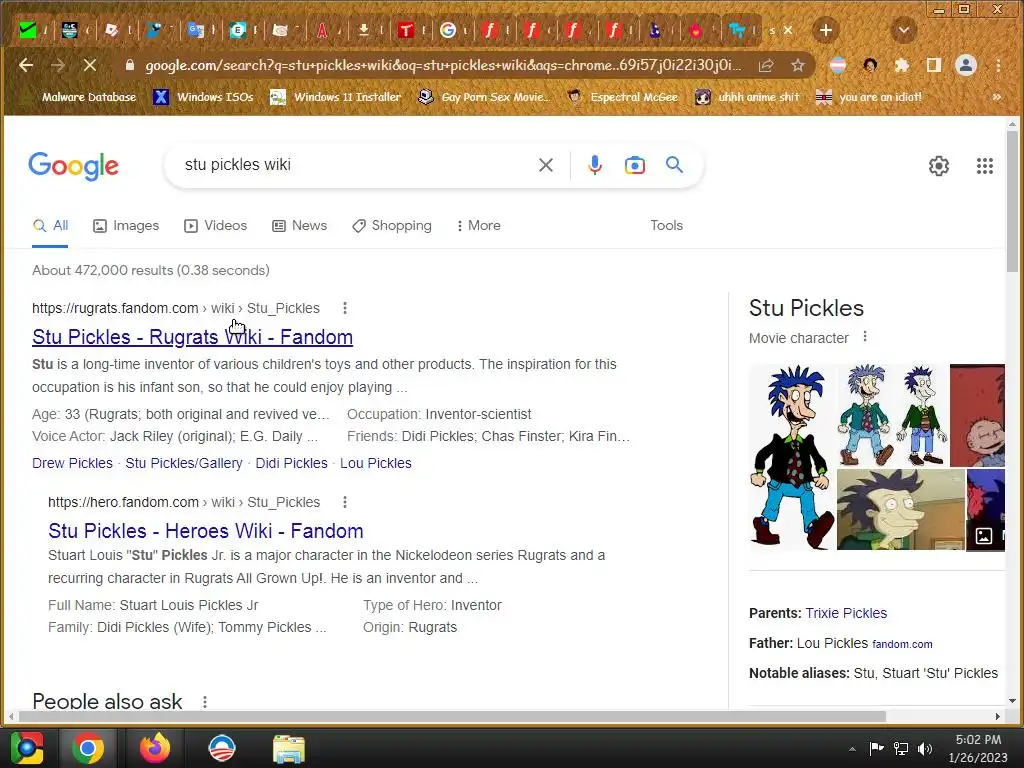This screenshot has height=768, width=1024.
Task: Bookmark this page with the star
Action: pyautogui.click(x=797, y=65)
